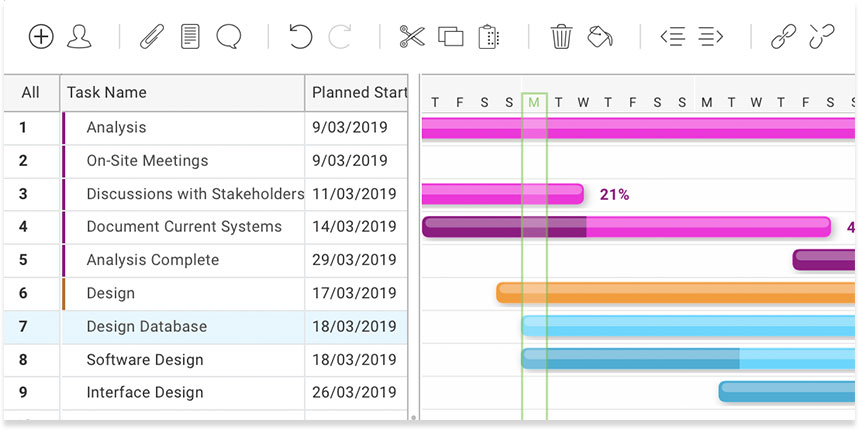859x430 pixels.
Task: Select the Analysis task name
Action: [116, 128]
